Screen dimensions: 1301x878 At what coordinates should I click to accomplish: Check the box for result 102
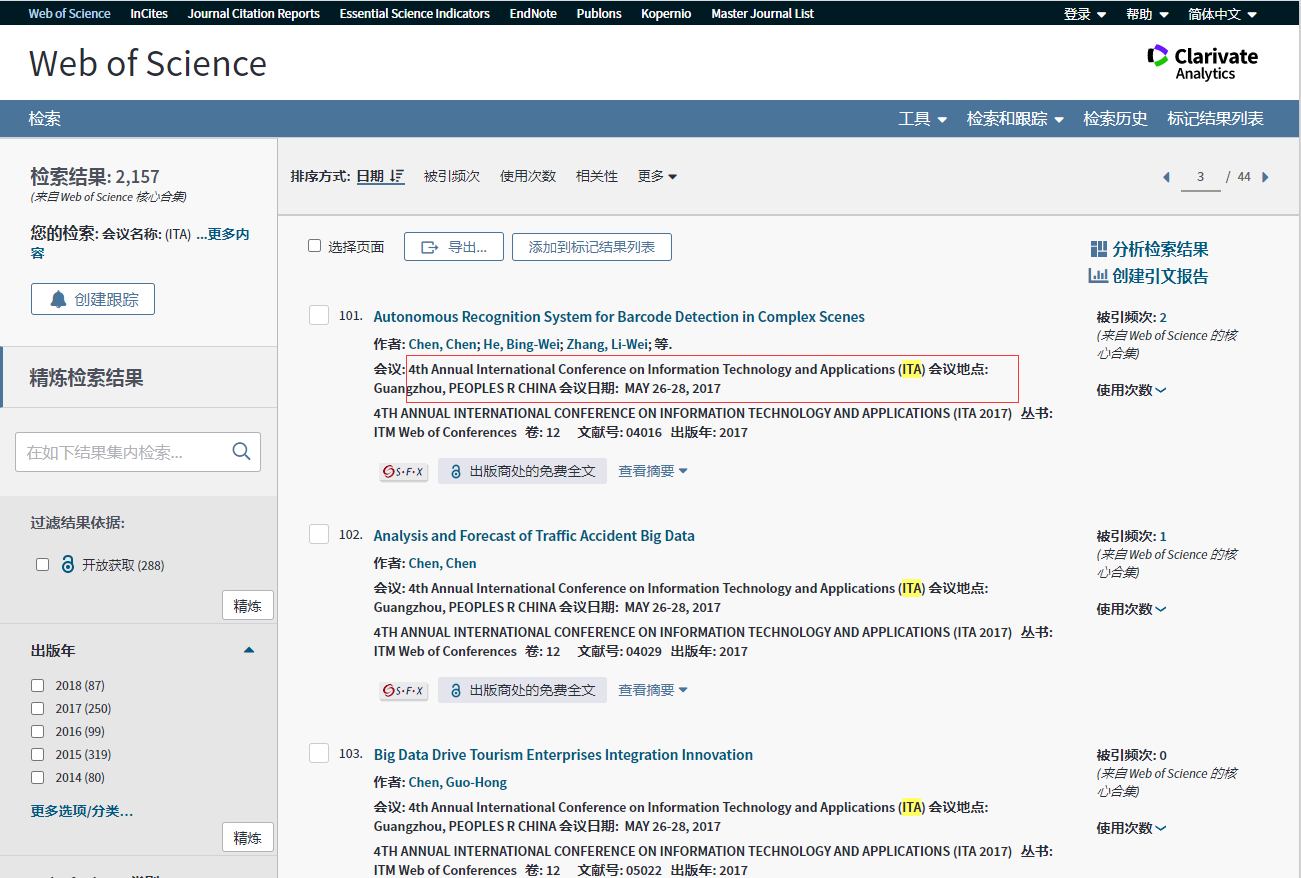click(x=319, y=534)
